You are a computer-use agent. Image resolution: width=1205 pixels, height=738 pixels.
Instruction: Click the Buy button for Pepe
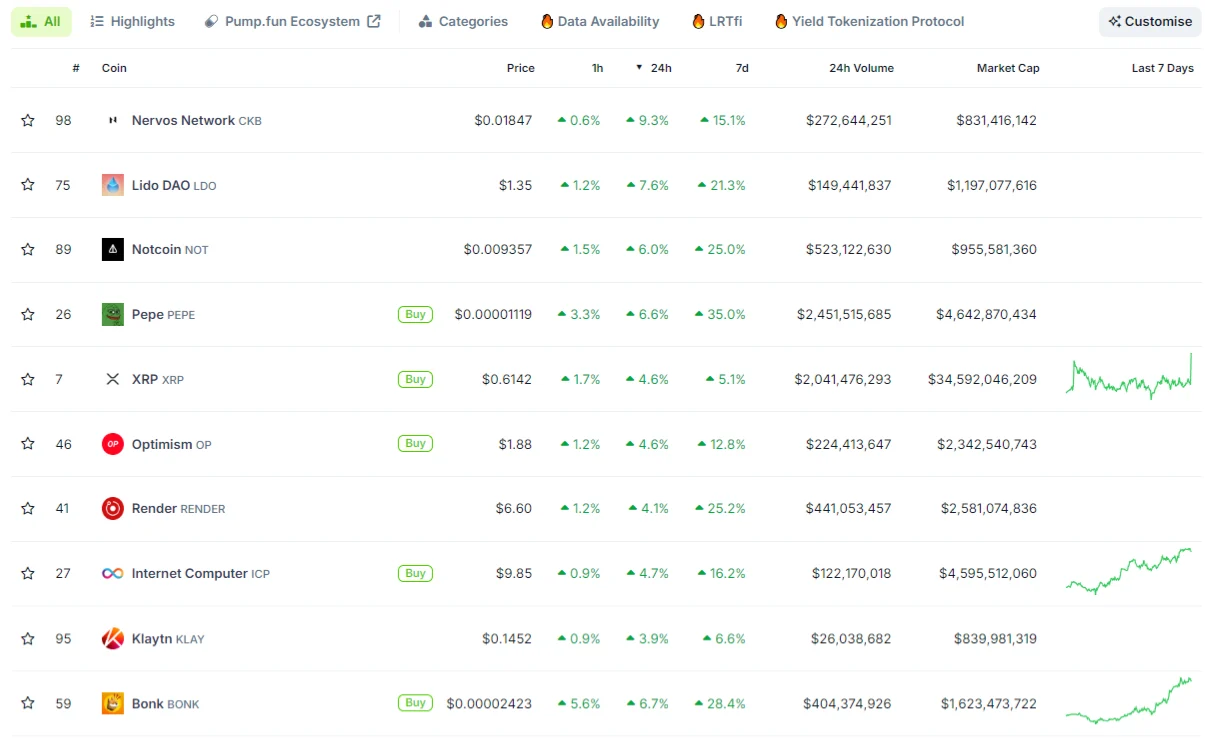(415, 314)
